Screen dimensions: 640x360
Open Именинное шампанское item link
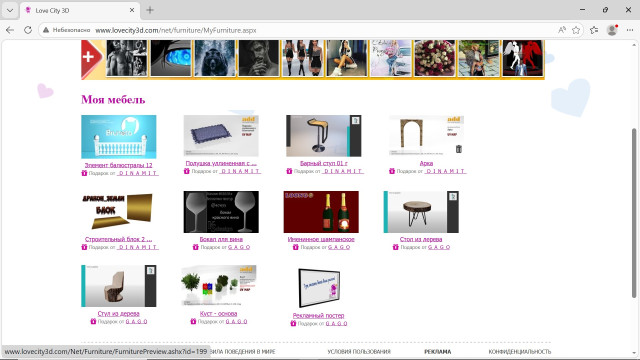point(321,239)
